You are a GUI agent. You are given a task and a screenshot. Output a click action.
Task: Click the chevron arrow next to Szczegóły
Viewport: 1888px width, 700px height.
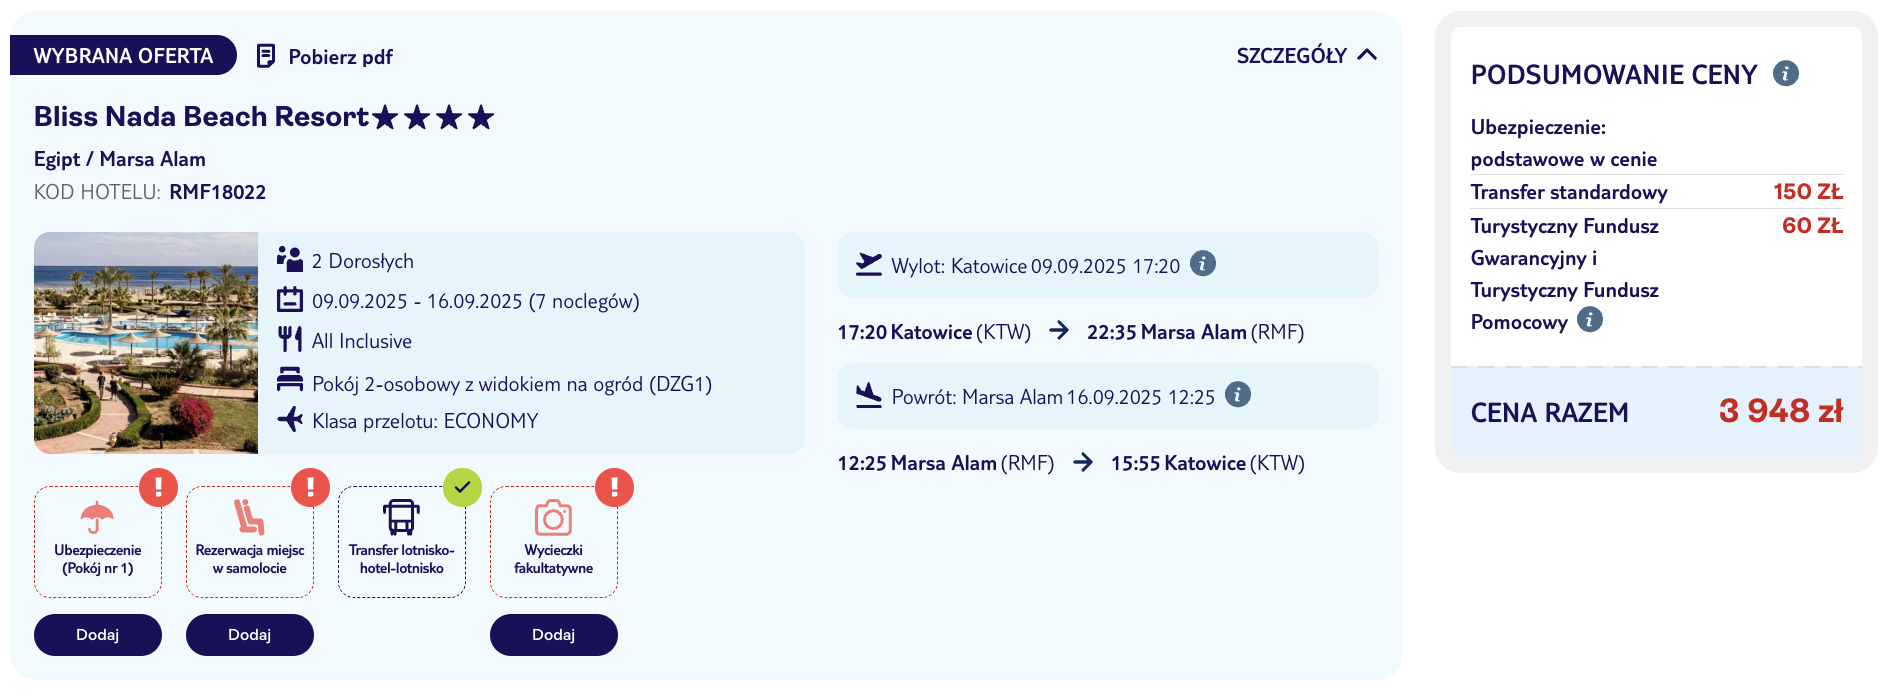point(1367,55)
